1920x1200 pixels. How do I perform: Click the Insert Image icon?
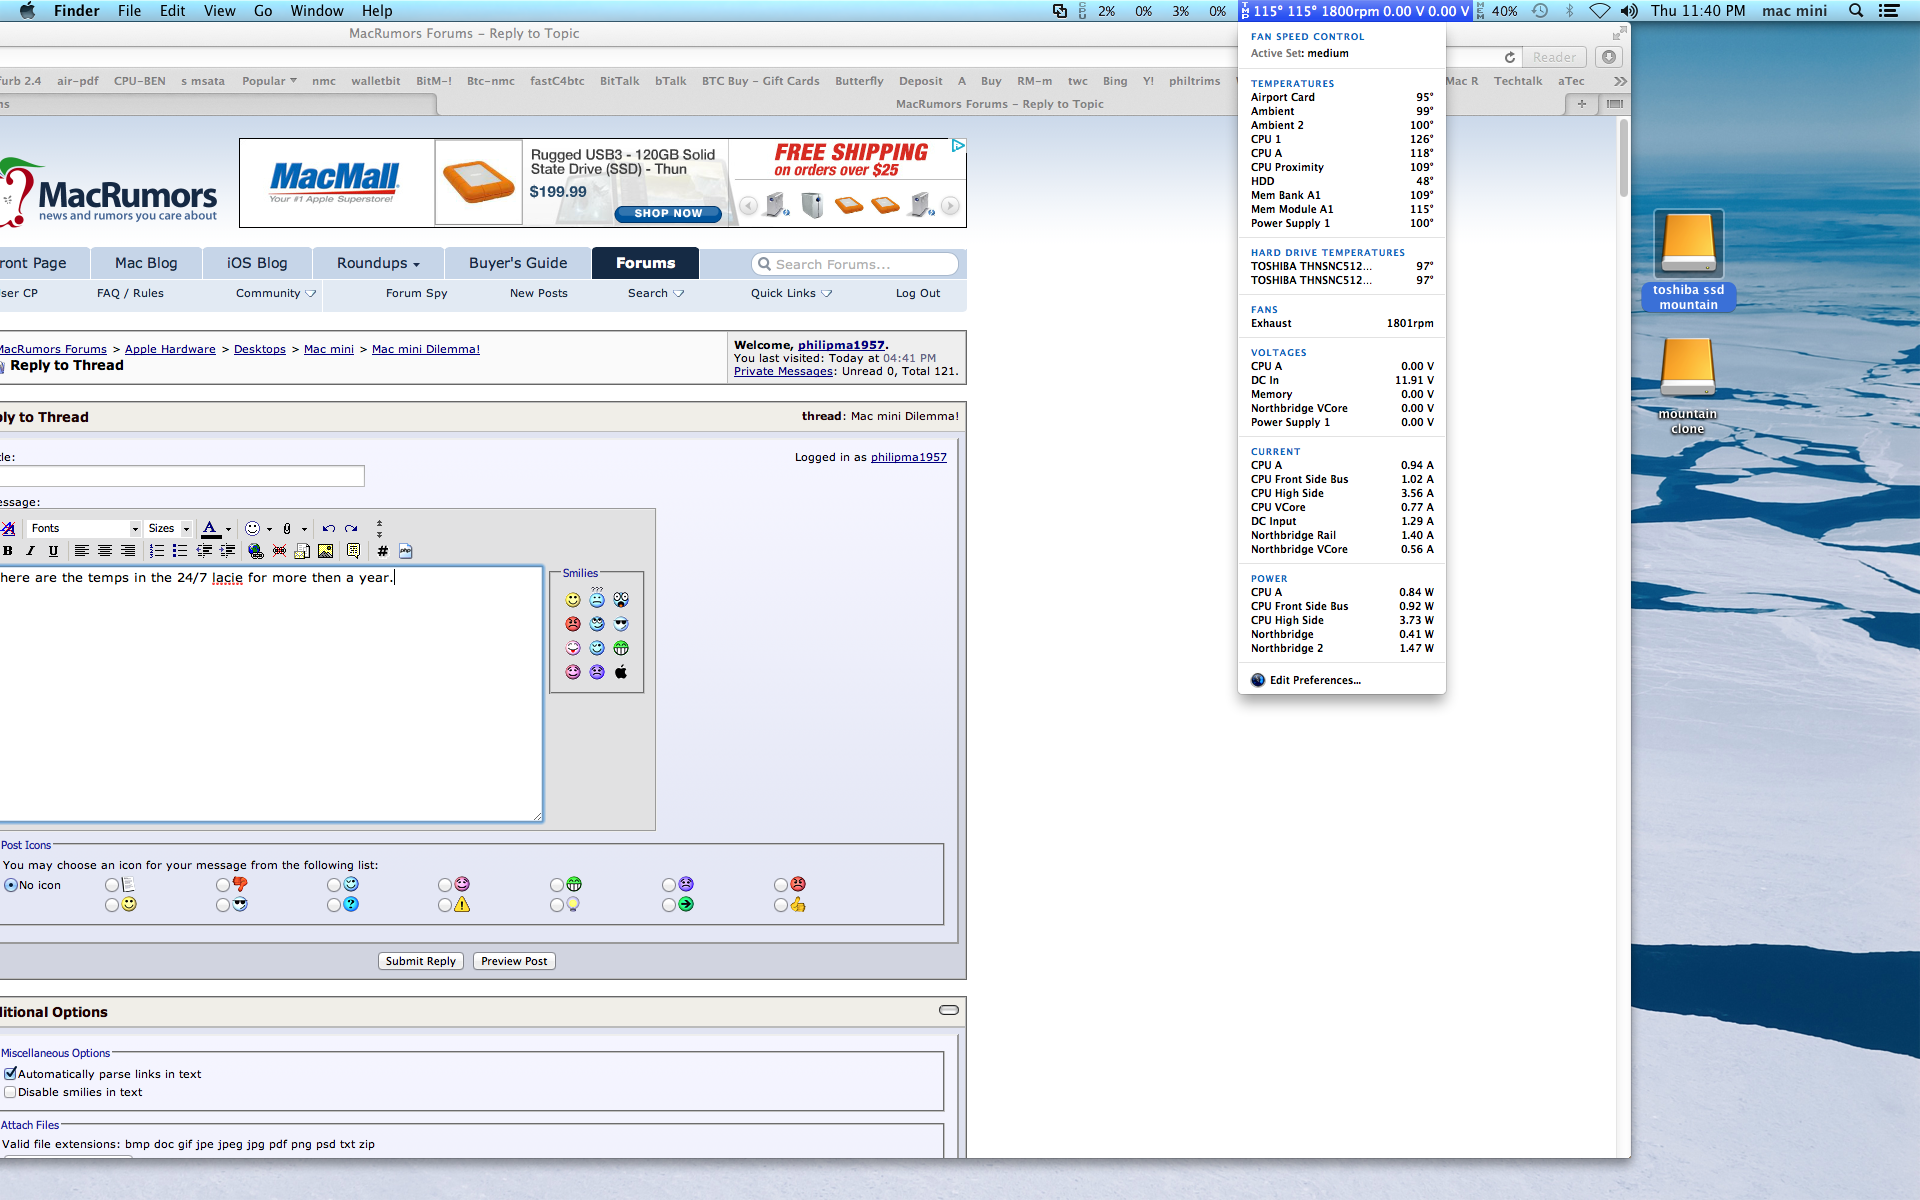(x=325, y=551)
